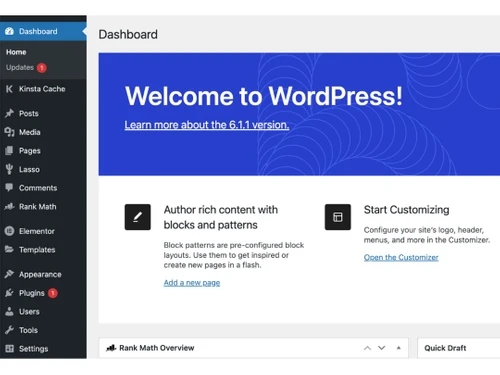The image size is (500, 375).
Task: Move Rank Math Overview widget down
Action: click(x=382, y=348)
